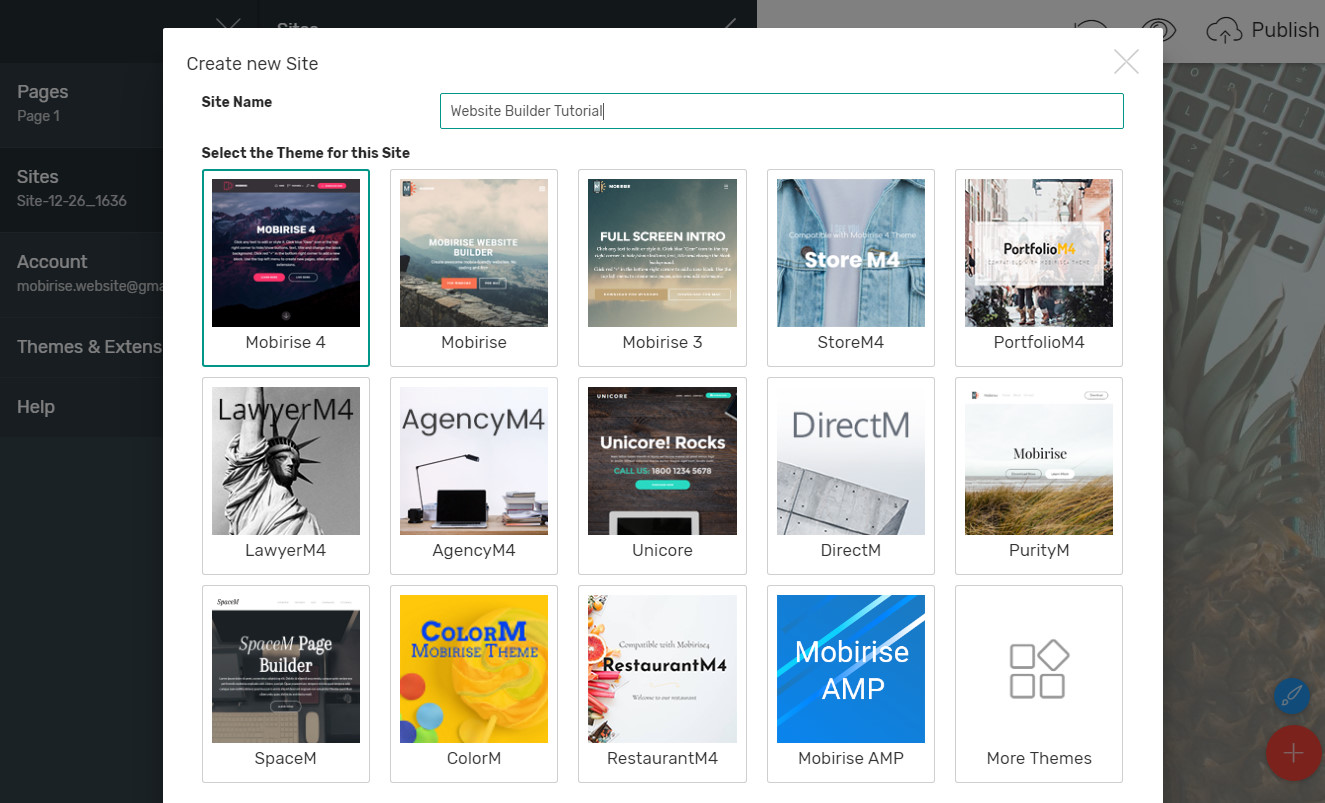This screenshot has width=1325, height=803.
Task: Click the Site Name input field
Action: coord(781,111)
